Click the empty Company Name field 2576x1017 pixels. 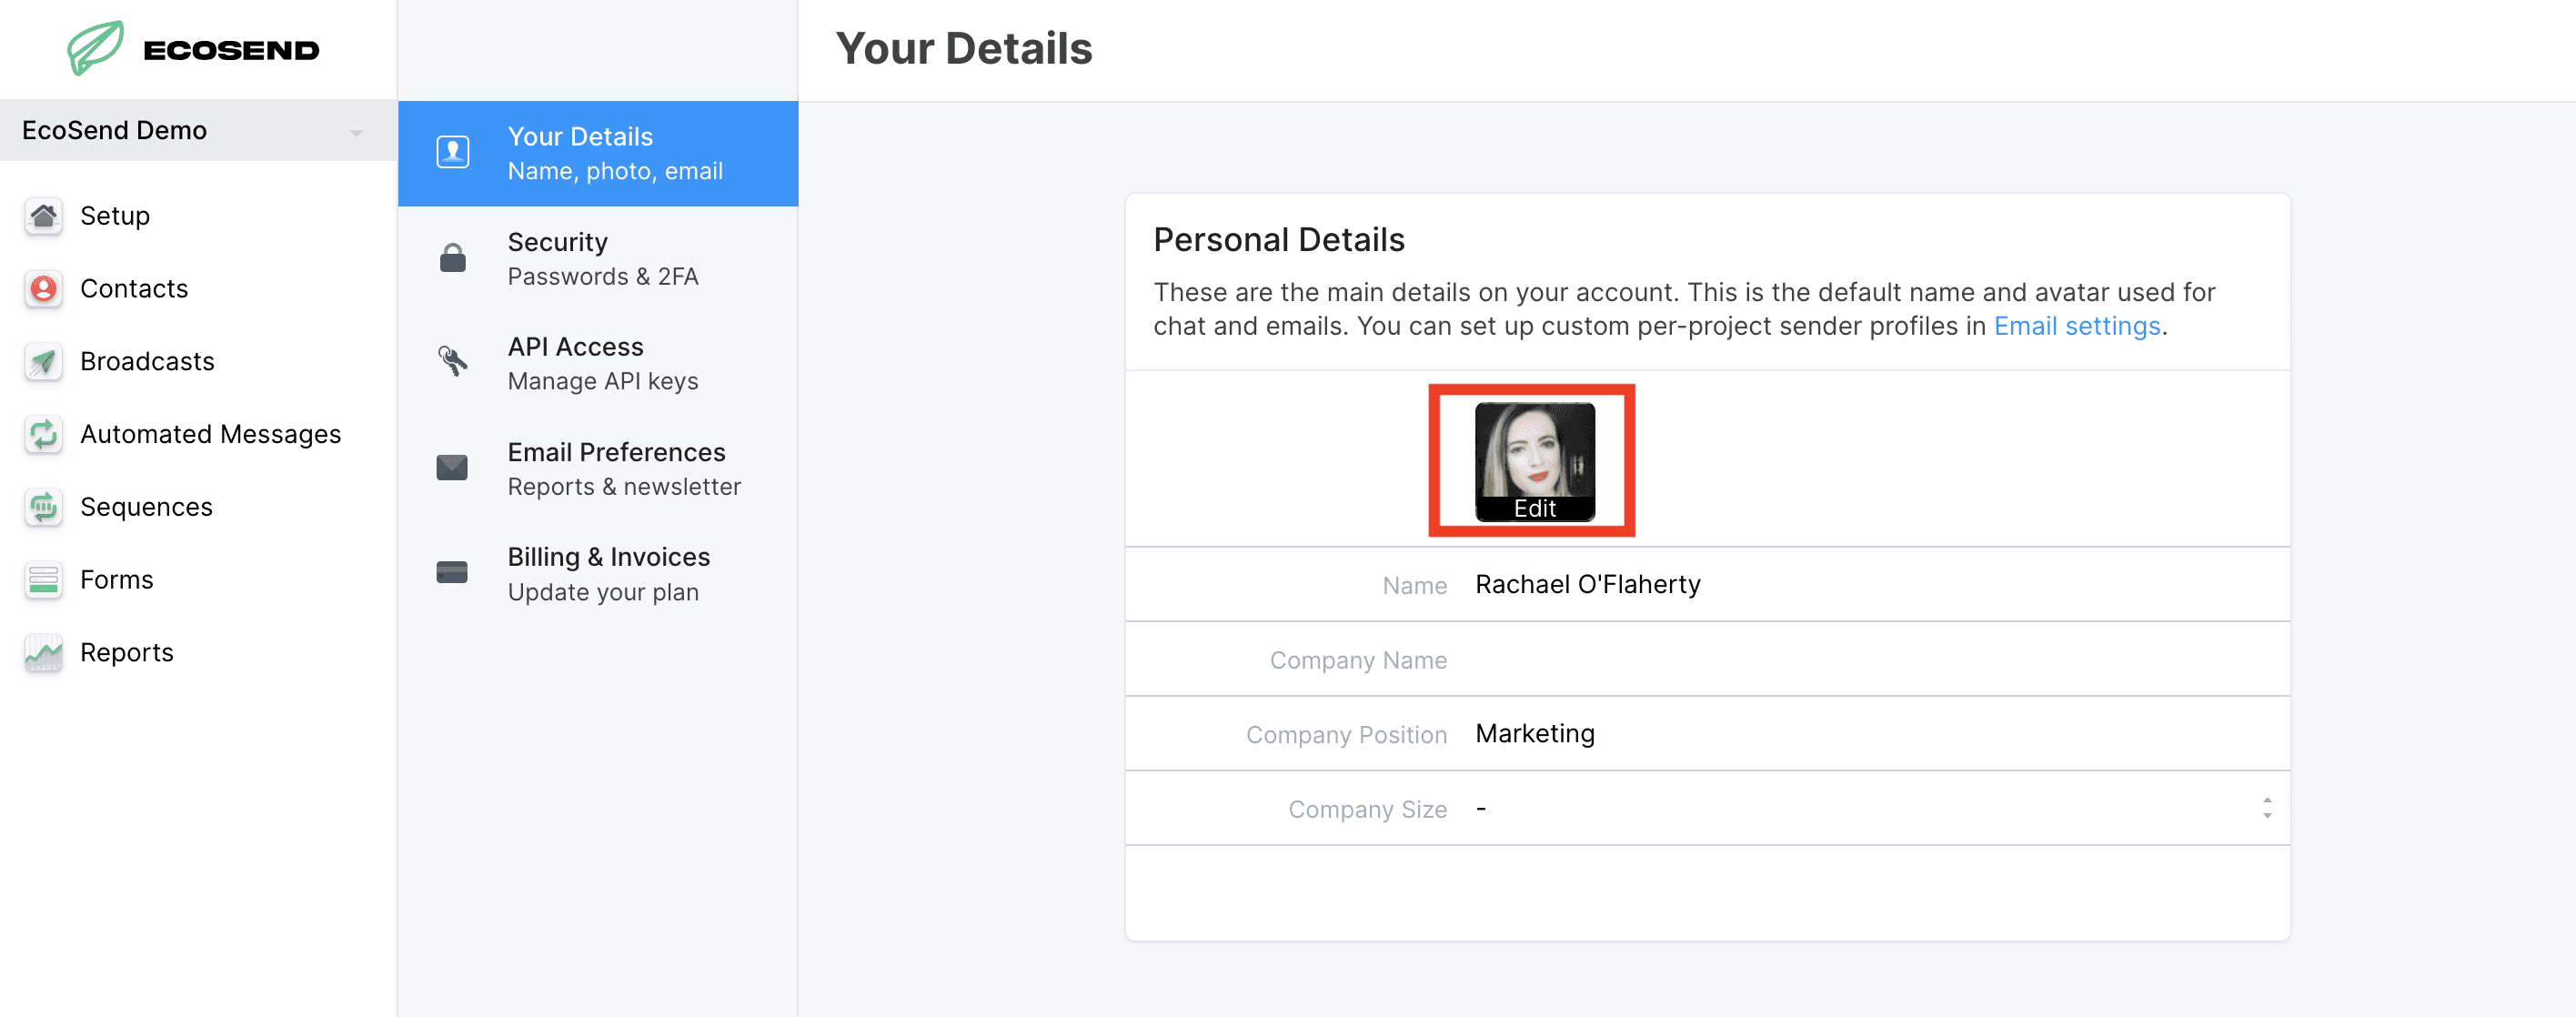click(x=1870, y=660)
